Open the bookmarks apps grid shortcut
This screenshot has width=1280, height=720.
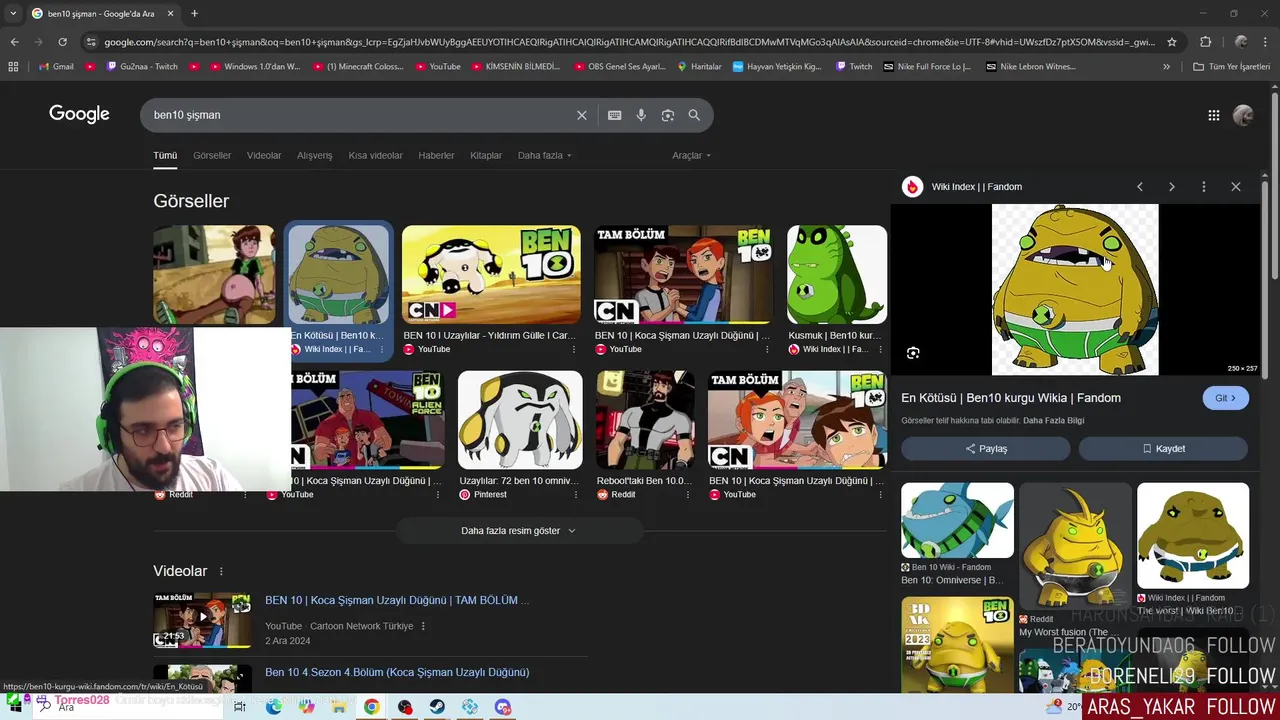13,67
